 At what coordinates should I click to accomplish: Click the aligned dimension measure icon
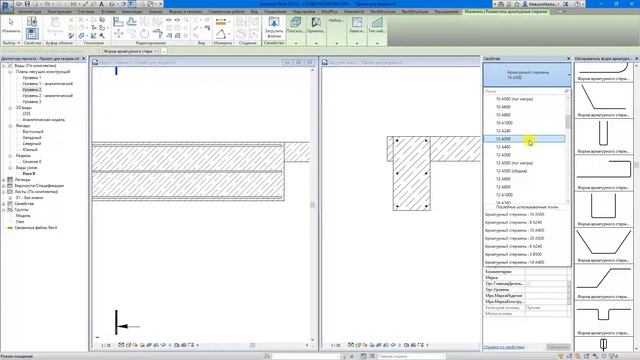221,22
